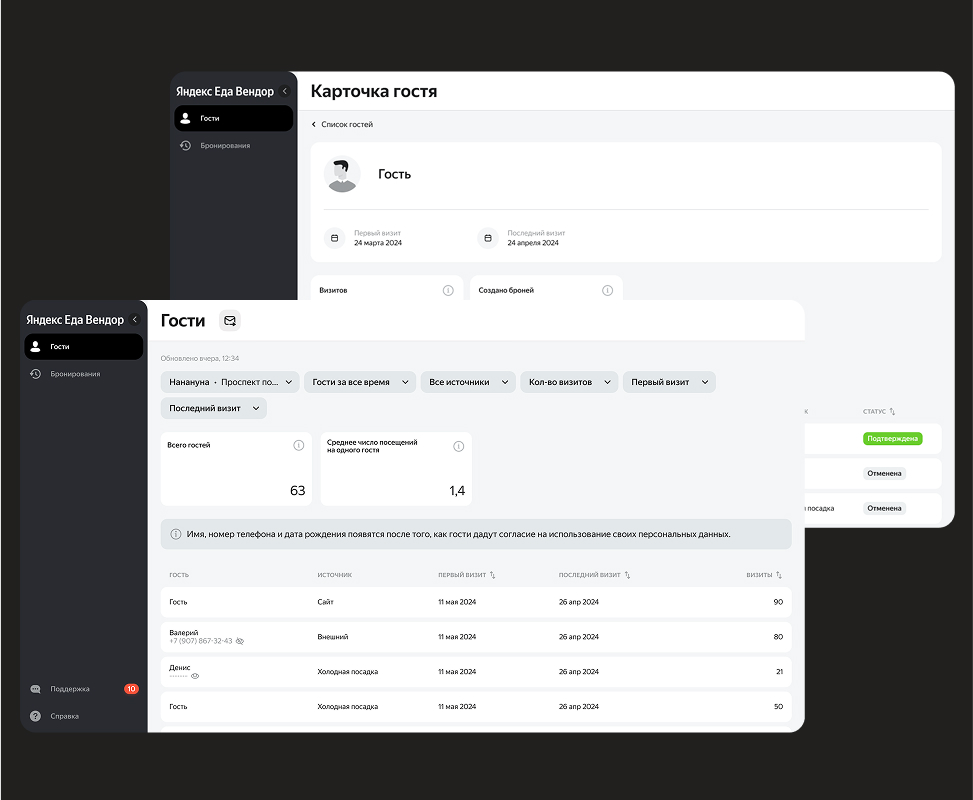This screenshot has width=973, height=800.
Task: Click the Подтверждена status badge
Action: point(892,439)
